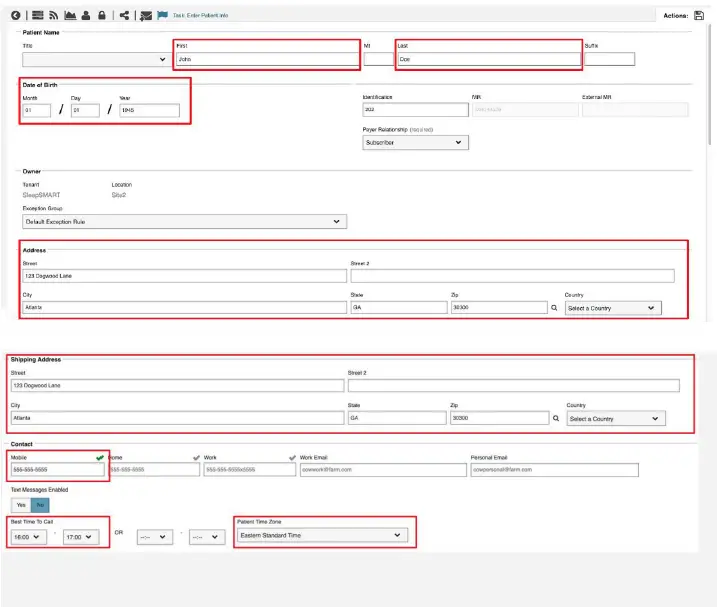Viewport: 717px width, 607px height.
Task: Open the area chart icon
Action: pyautogui.click(x=69, y=16)
